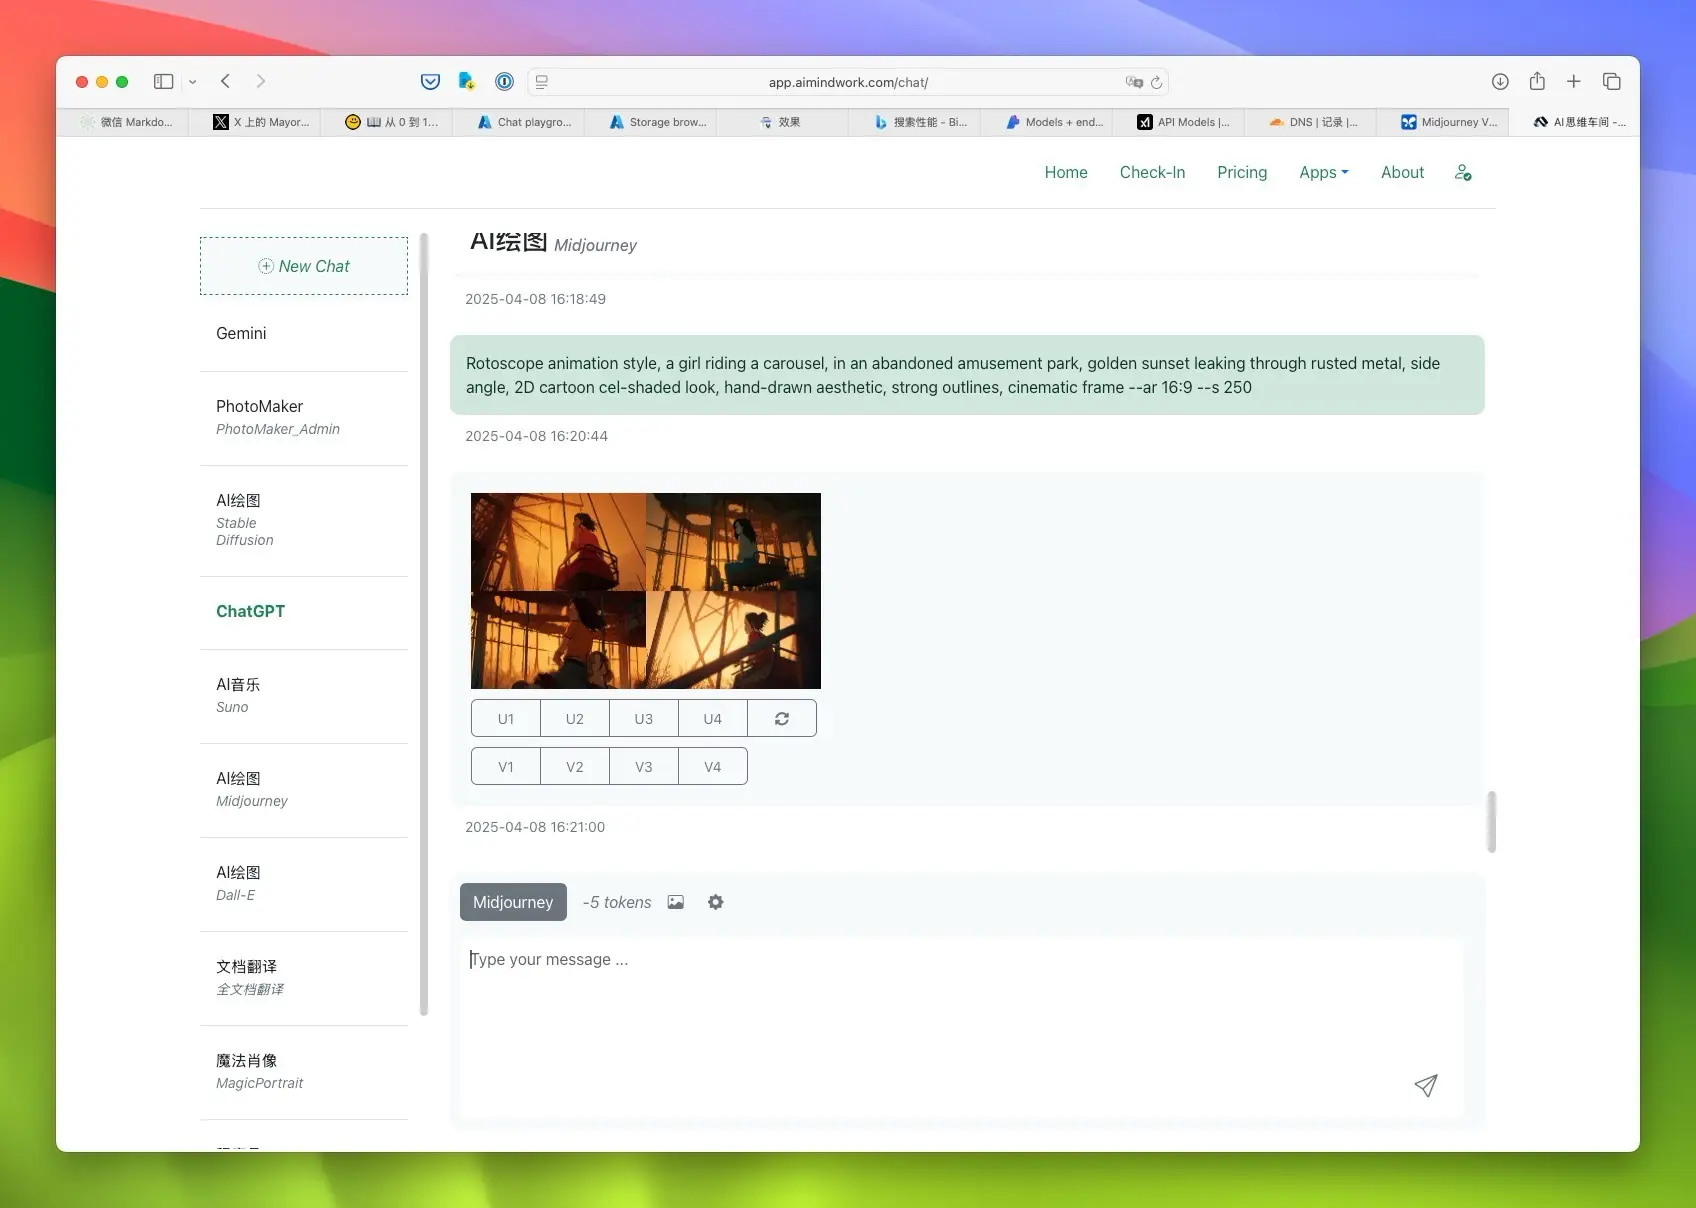Upscale the second image with U2

coord(575,718)
